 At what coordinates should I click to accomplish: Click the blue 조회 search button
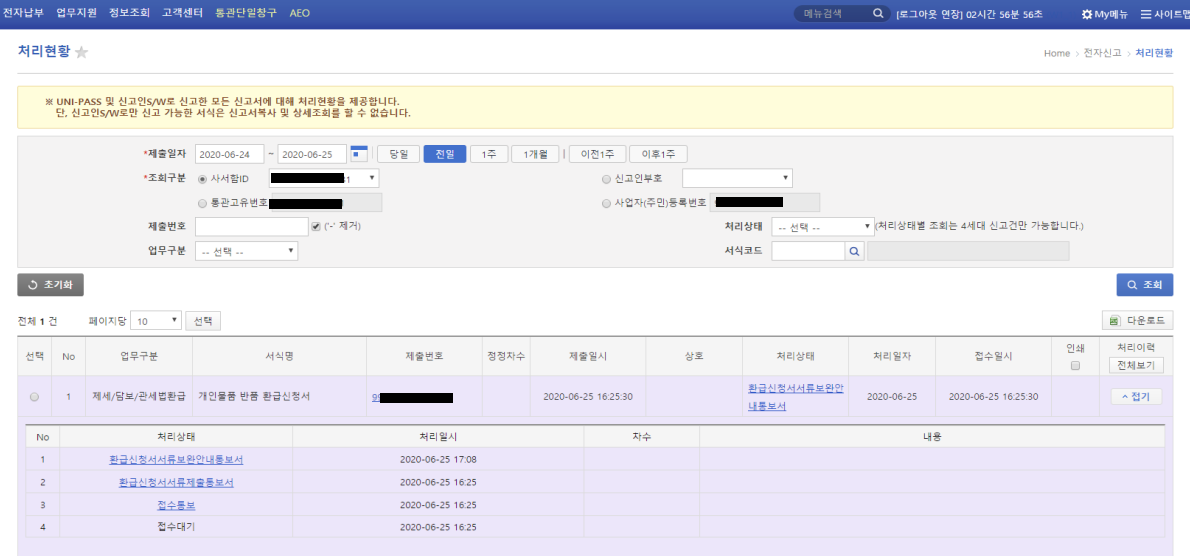[1144, 285]
